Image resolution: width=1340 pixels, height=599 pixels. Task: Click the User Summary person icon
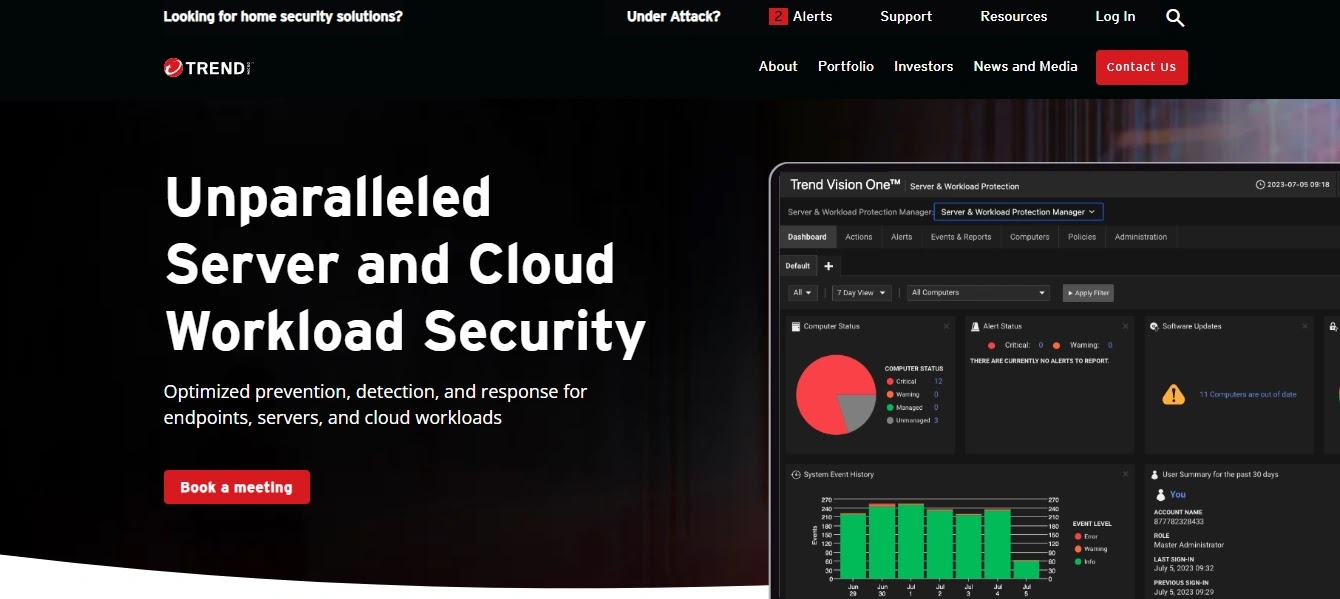(x=1154, y=474)
